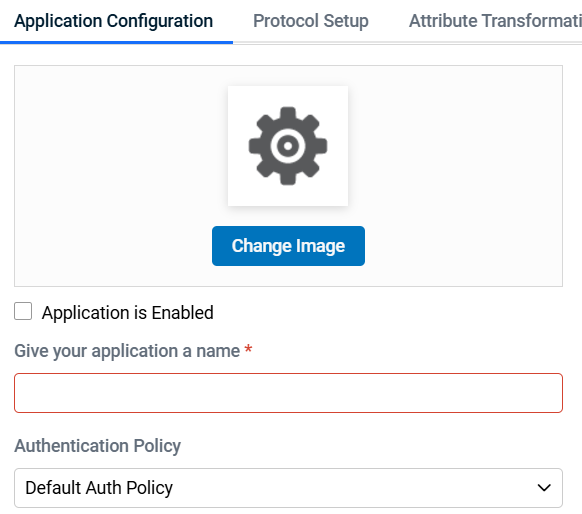582x514 pixels.
Task: Click the white center hub of the gear
Action: [288, 146]
